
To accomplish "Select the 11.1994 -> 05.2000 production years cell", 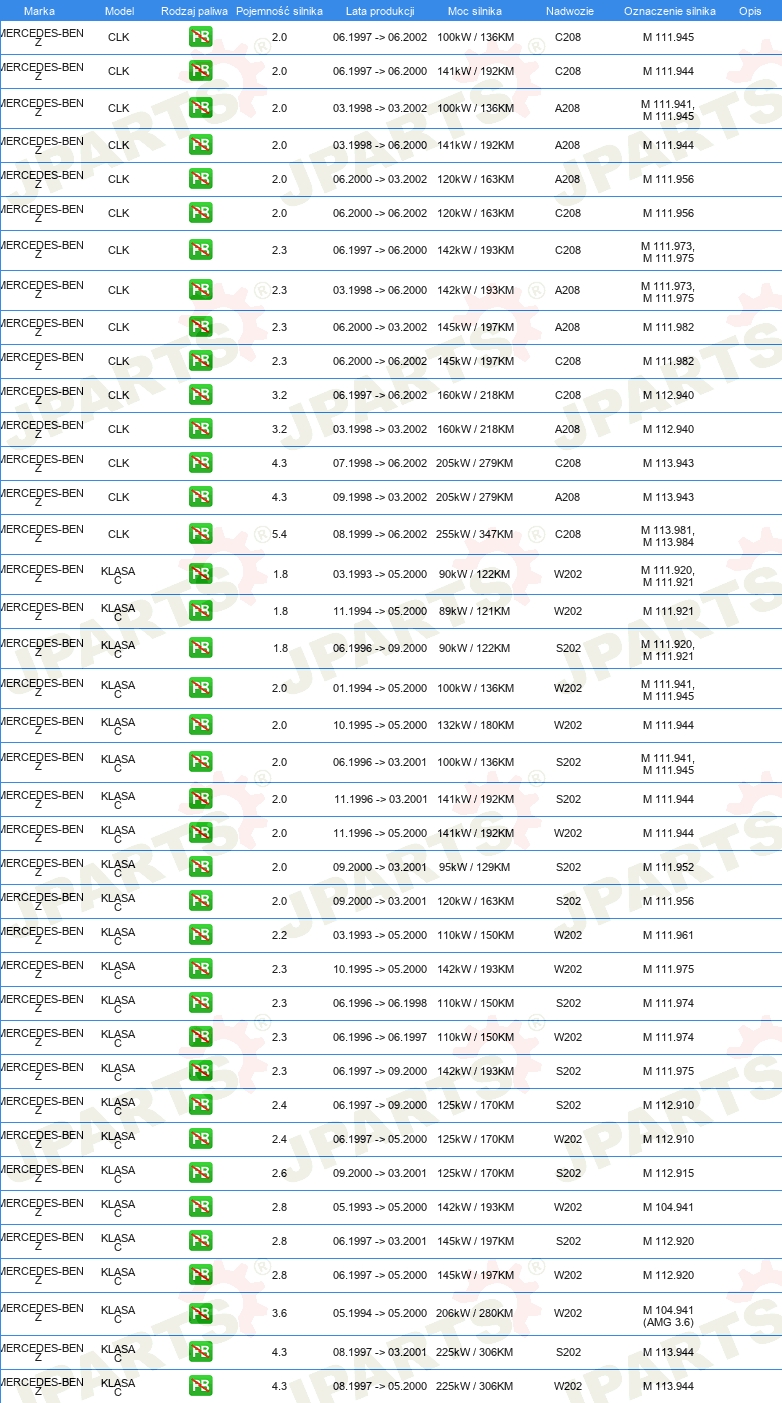I will pos(380,611).
